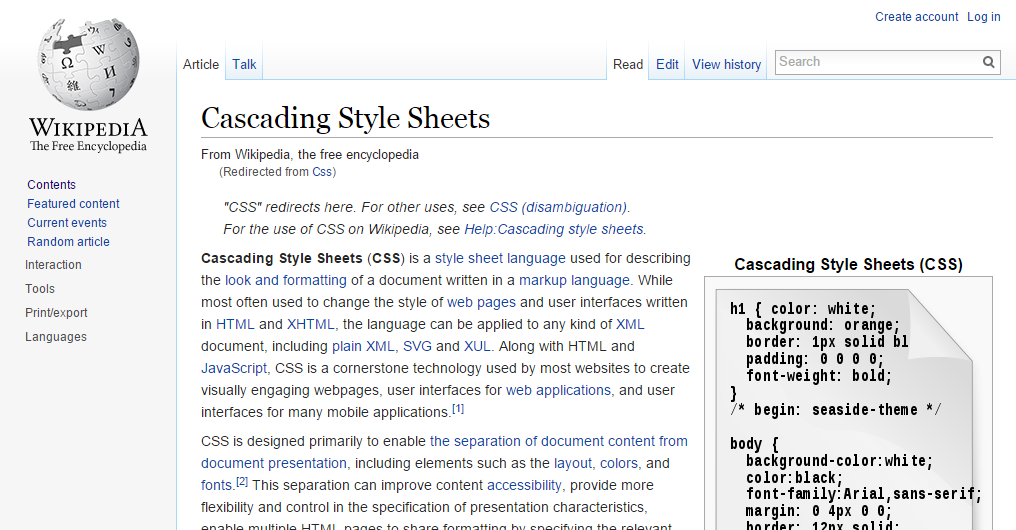Jump to footnote reference [2]
The image size is (1016, 530).
[242, 481]
